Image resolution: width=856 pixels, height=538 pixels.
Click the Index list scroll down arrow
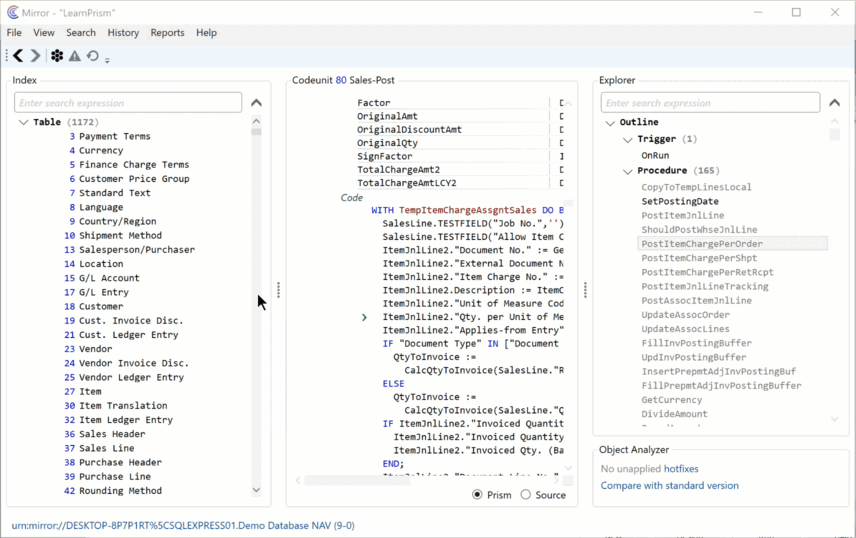click(256, 490)
